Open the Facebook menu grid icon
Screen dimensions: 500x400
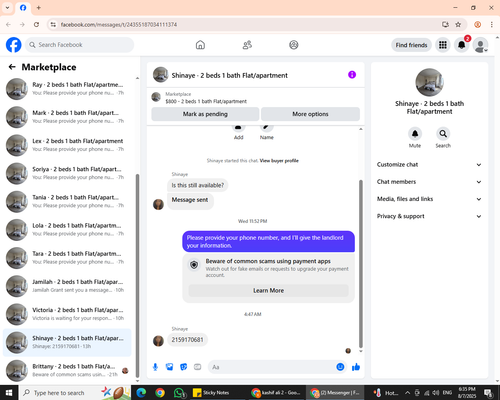[443, 45]
